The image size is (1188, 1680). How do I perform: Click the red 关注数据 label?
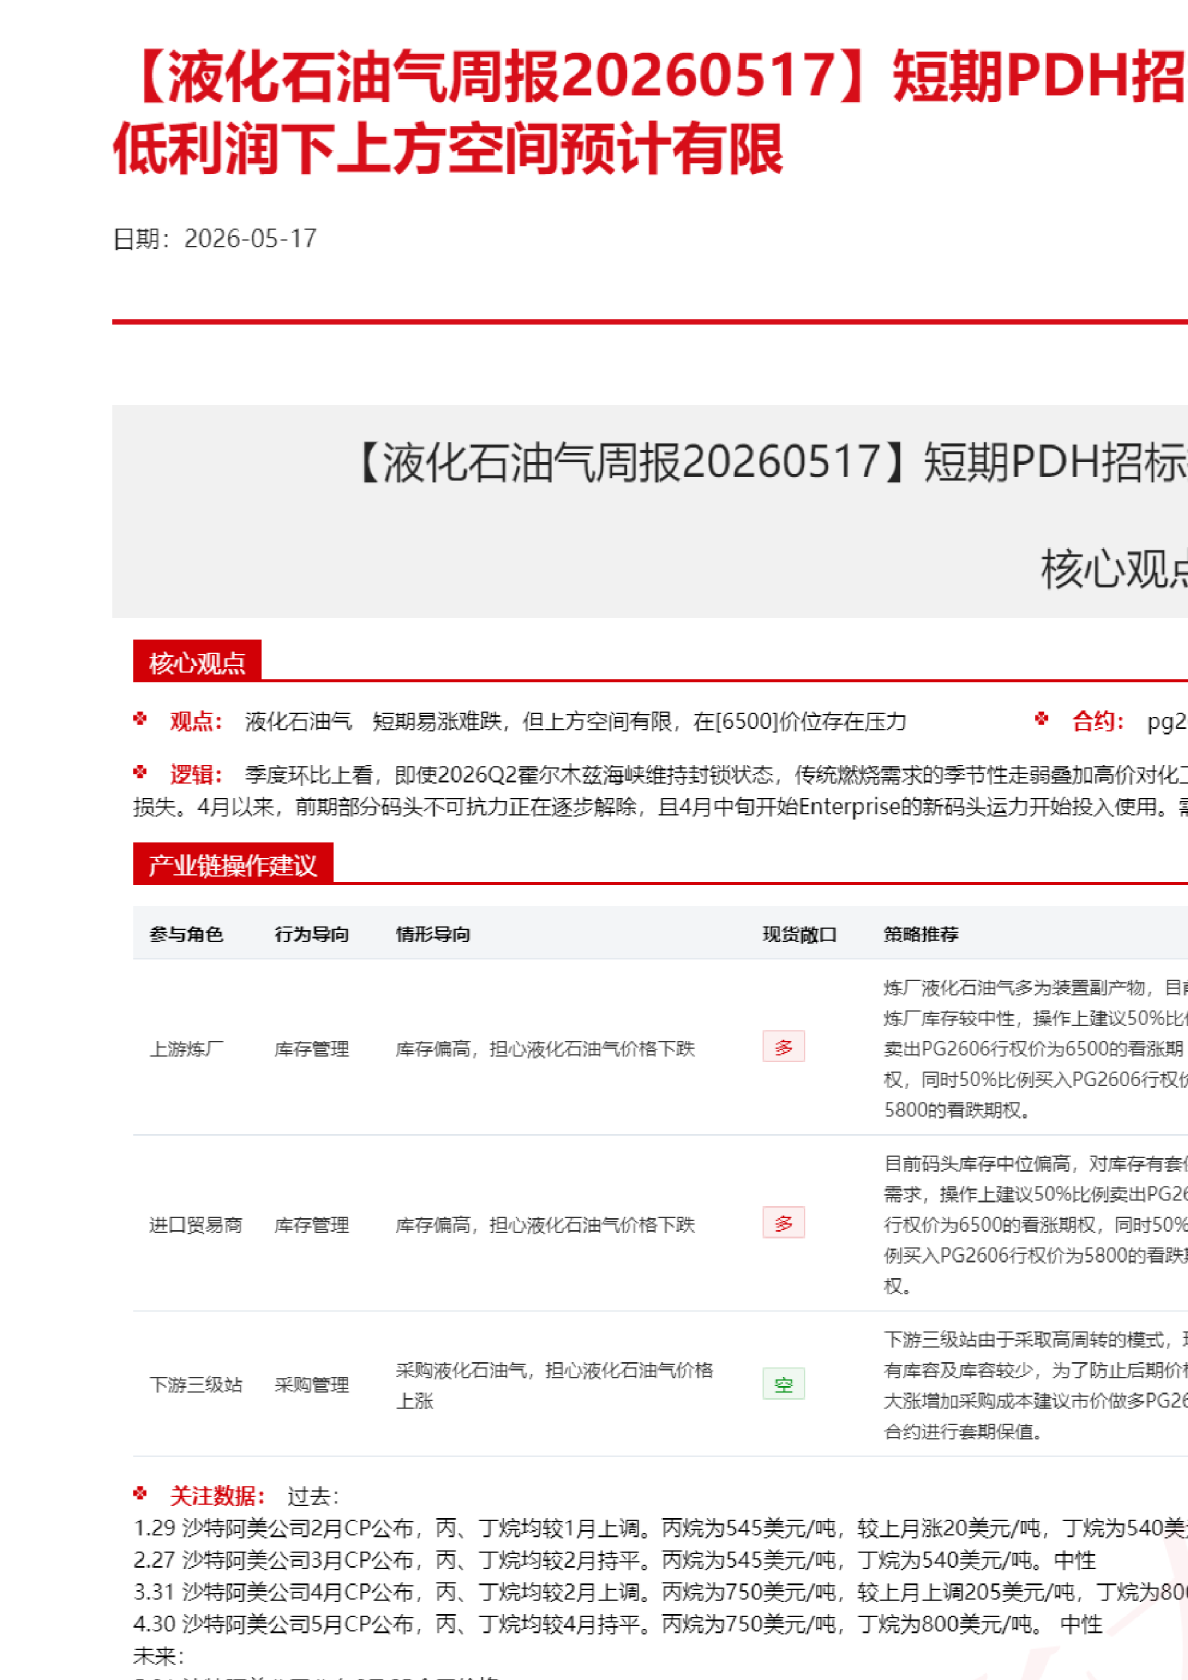(x=217, y=1495)
